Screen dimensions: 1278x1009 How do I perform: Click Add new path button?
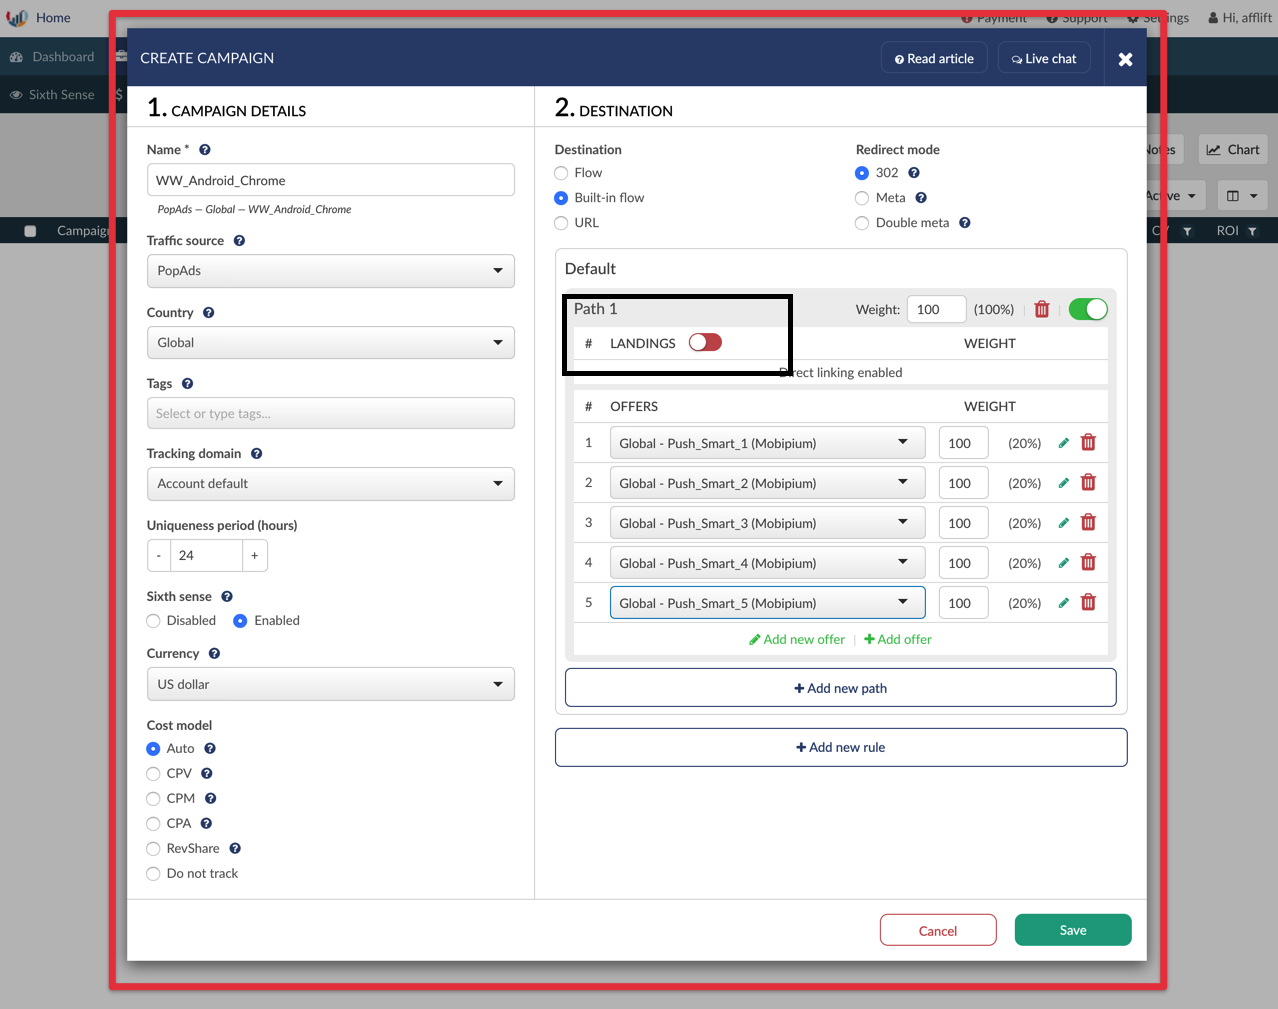(x=841, y=688)
